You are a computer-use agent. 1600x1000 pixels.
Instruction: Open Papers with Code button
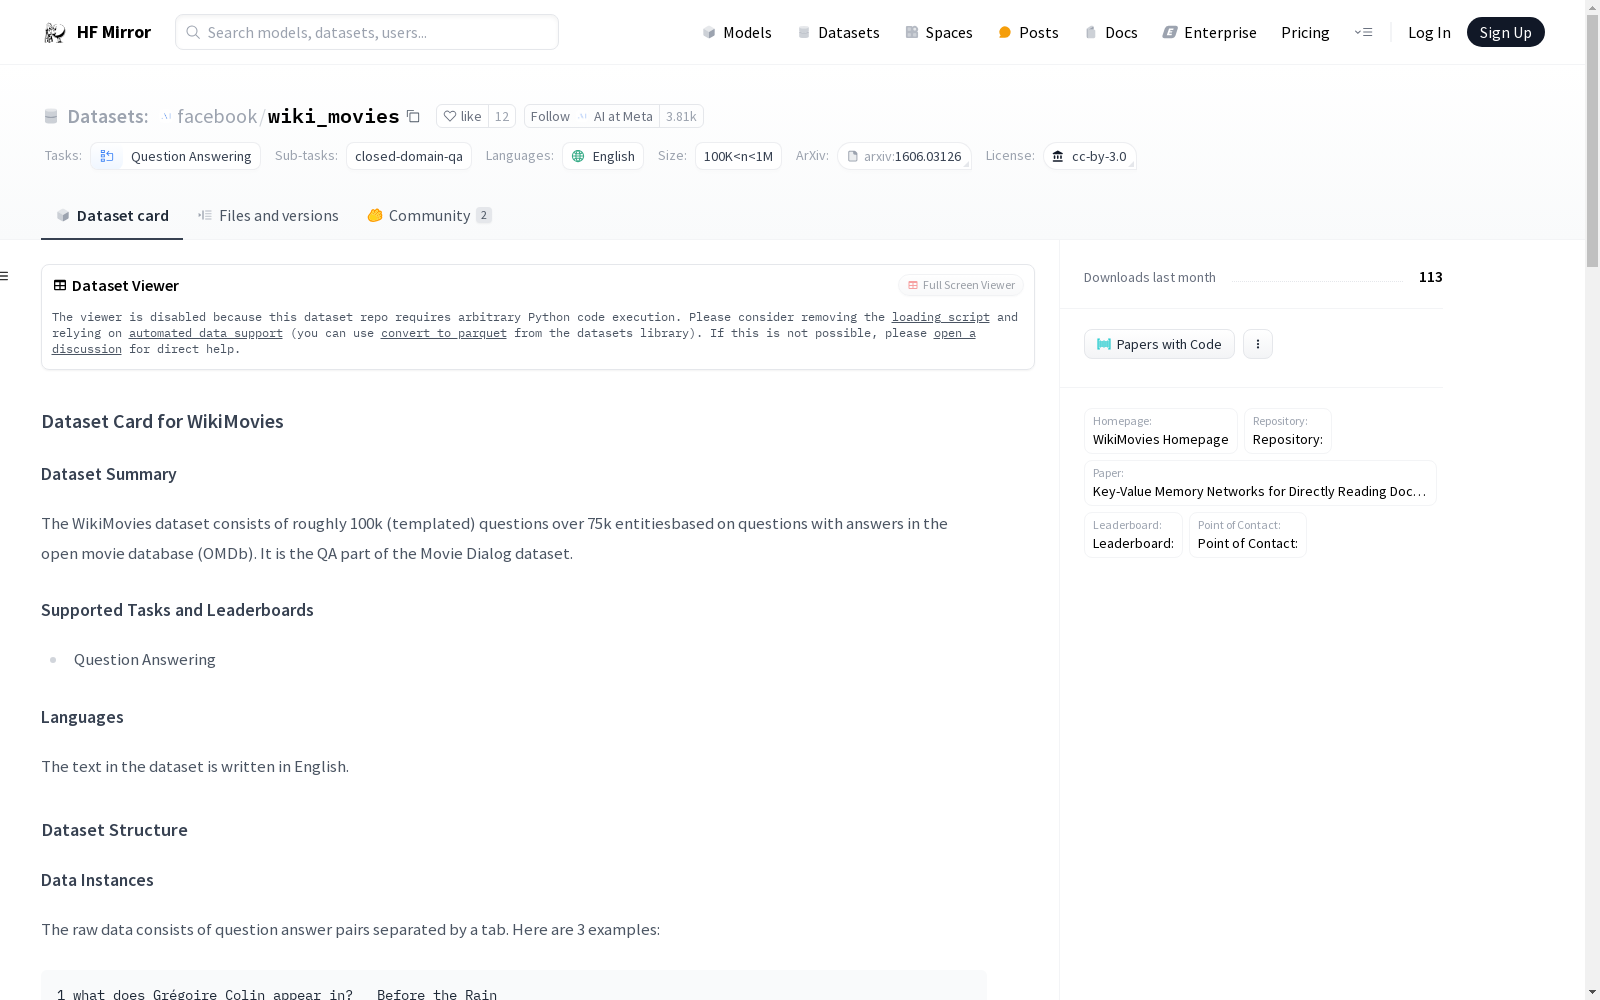pyautogui.click(x=1159, y=344)
